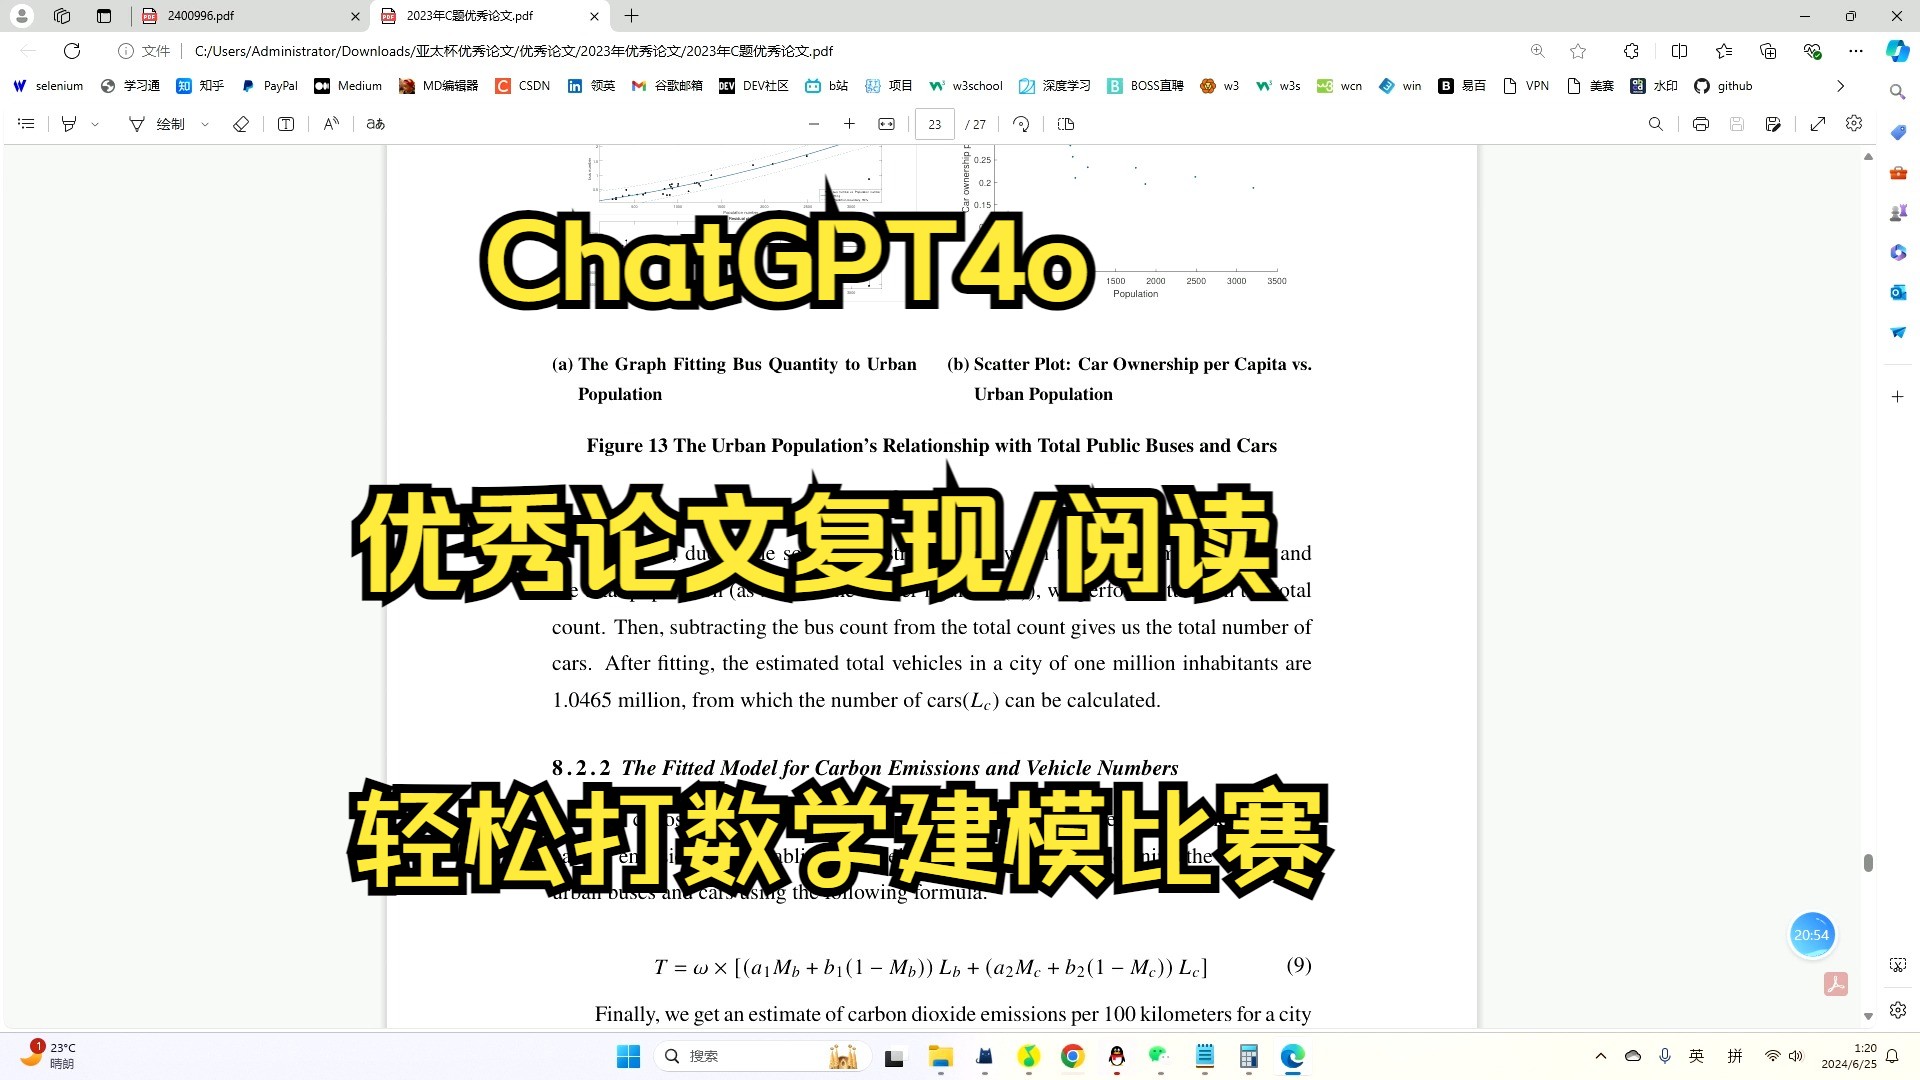The width and height of the screenshot is (1920, 1080).
Task: Open WeChat from the taskbar
Action: click(1160, 1056)
